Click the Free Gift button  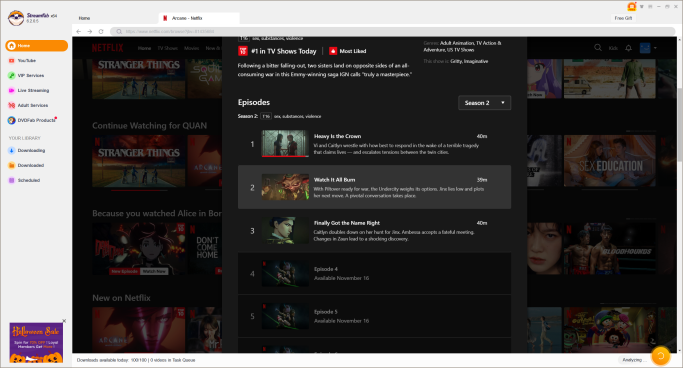[623, 18]
